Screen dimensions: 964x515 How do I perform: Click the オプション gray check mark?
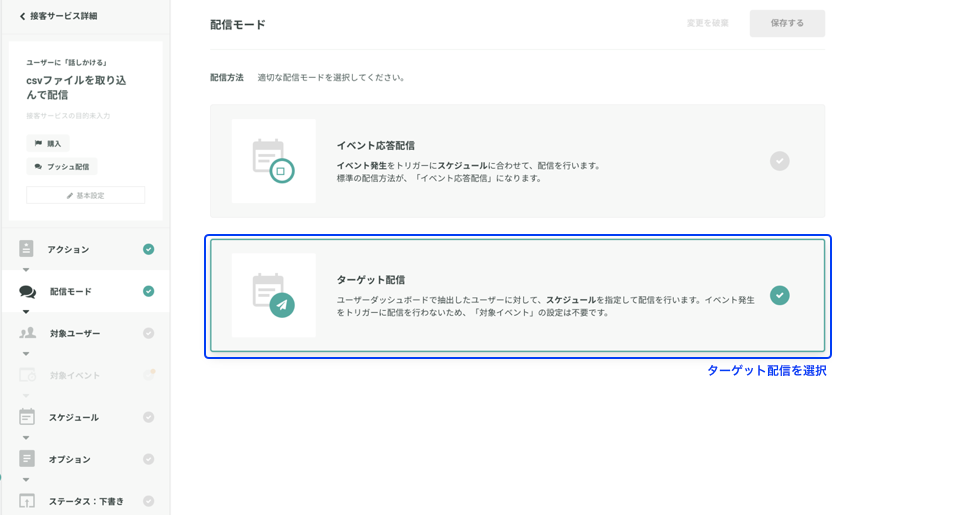point(148,459)
